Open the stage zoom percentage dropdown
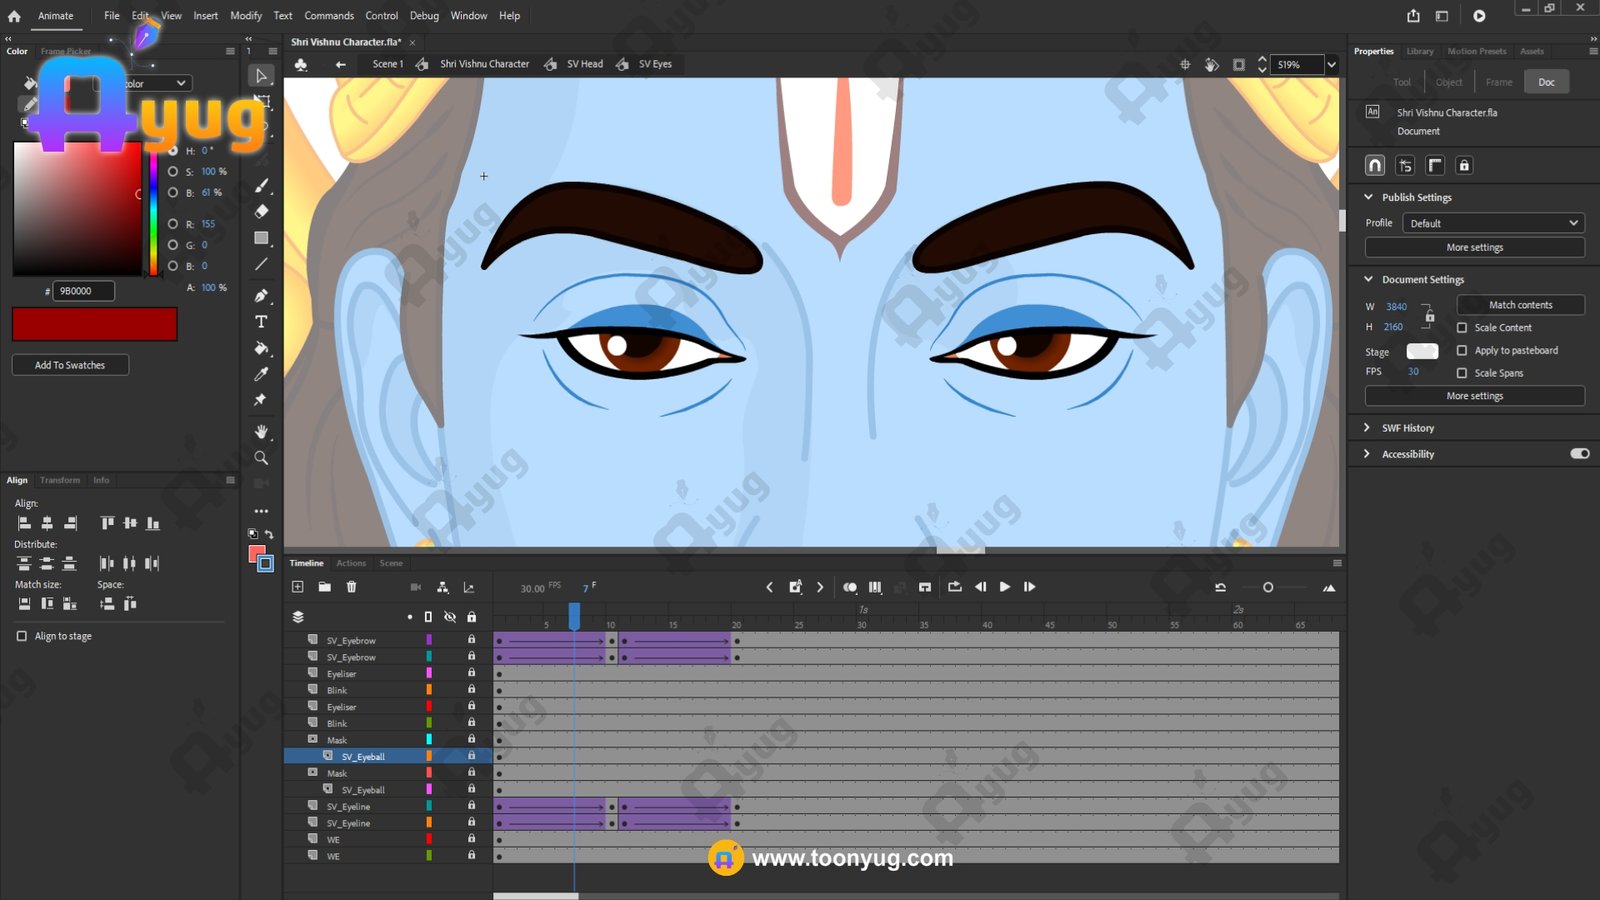This screenshot has width=1600, height=900. [x=1331, y=65]
